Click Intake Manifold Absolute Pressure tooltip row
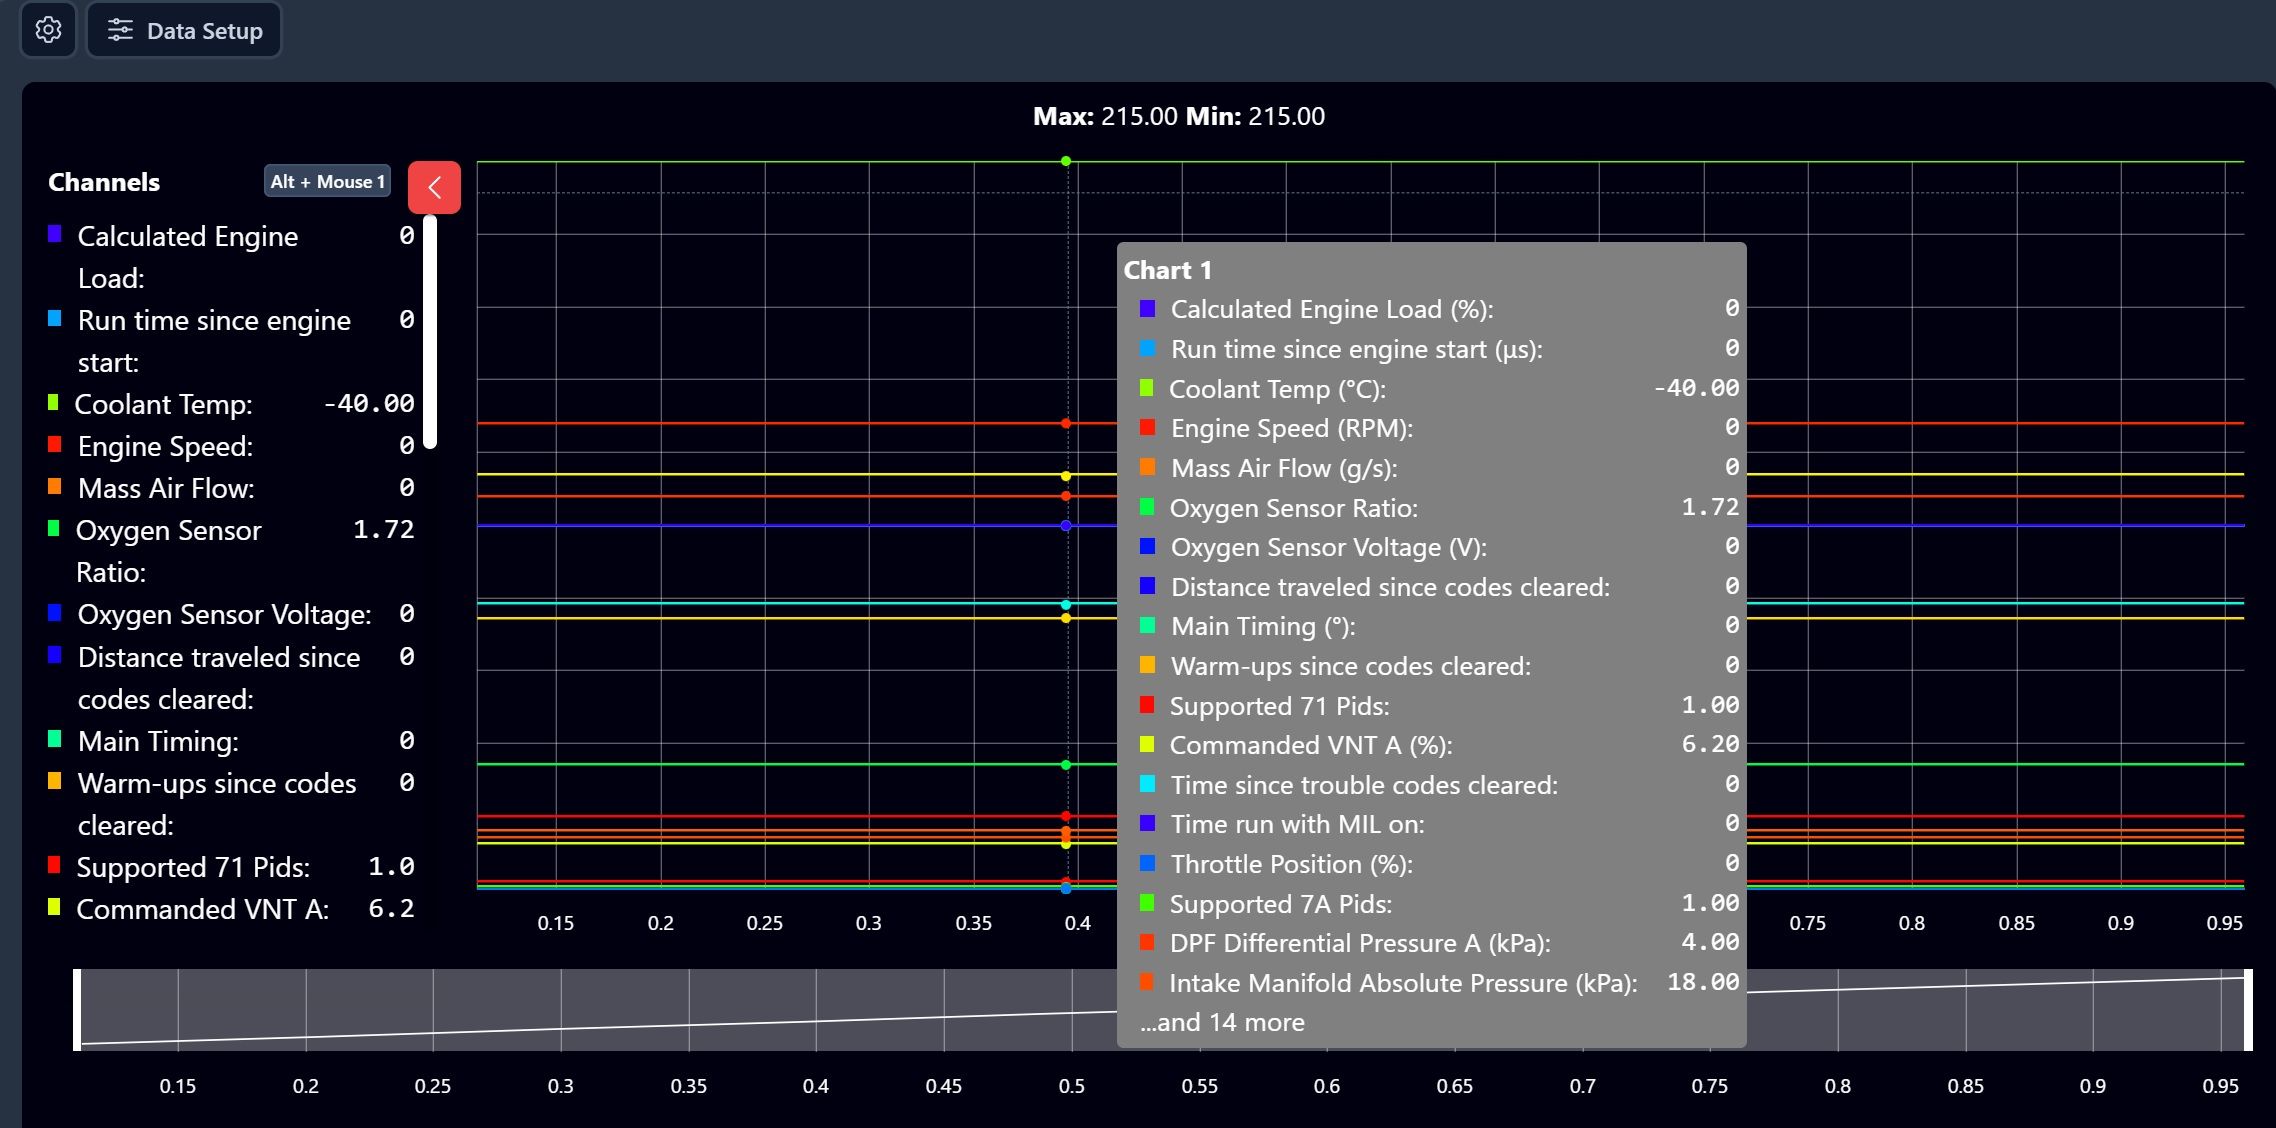Viewport: 2276px width, 1128px height. (1439, 983)
